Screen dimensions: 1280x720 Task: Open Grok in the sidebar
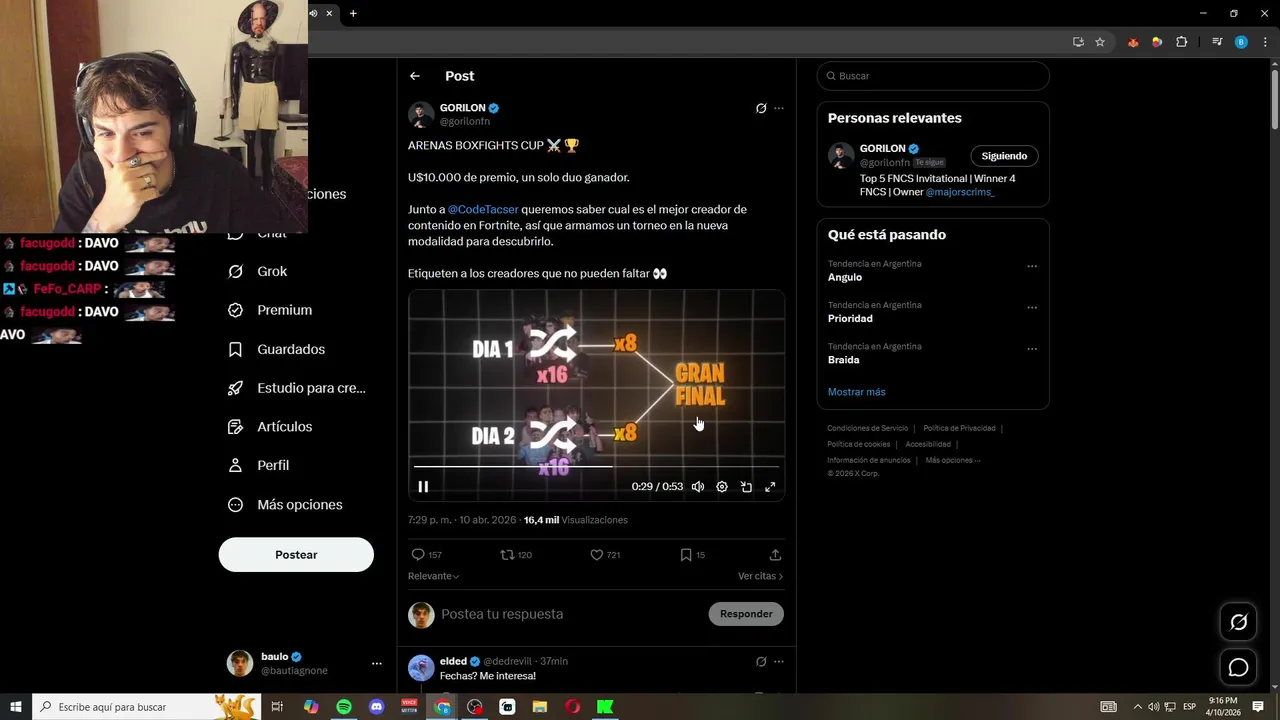point(258,271)
